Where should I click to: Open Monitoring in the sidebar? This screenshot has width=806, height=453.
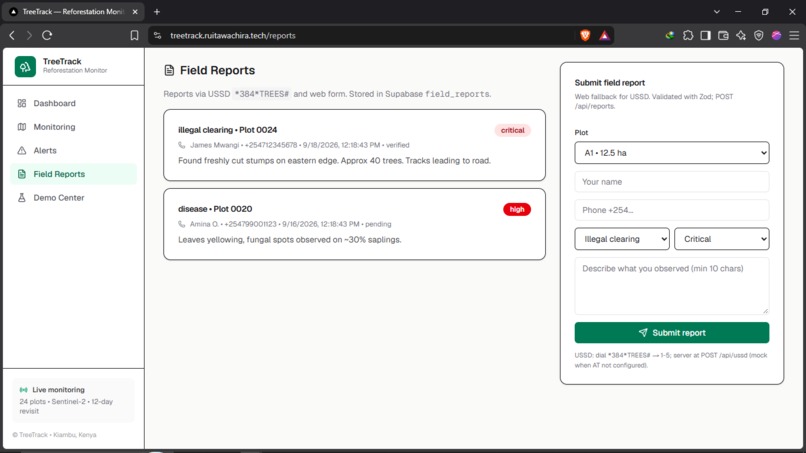click(x=74, y=127)
